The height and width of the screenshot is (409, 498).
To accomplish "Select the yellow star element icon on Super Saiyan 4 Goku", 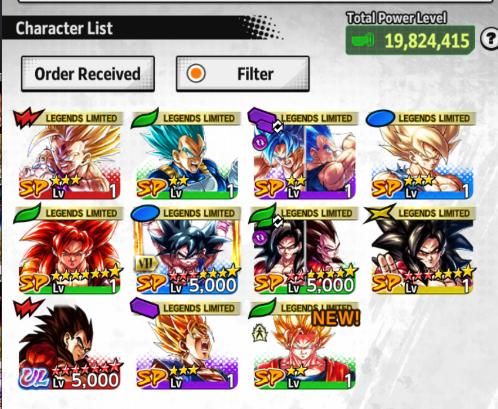I will point(380,213).
